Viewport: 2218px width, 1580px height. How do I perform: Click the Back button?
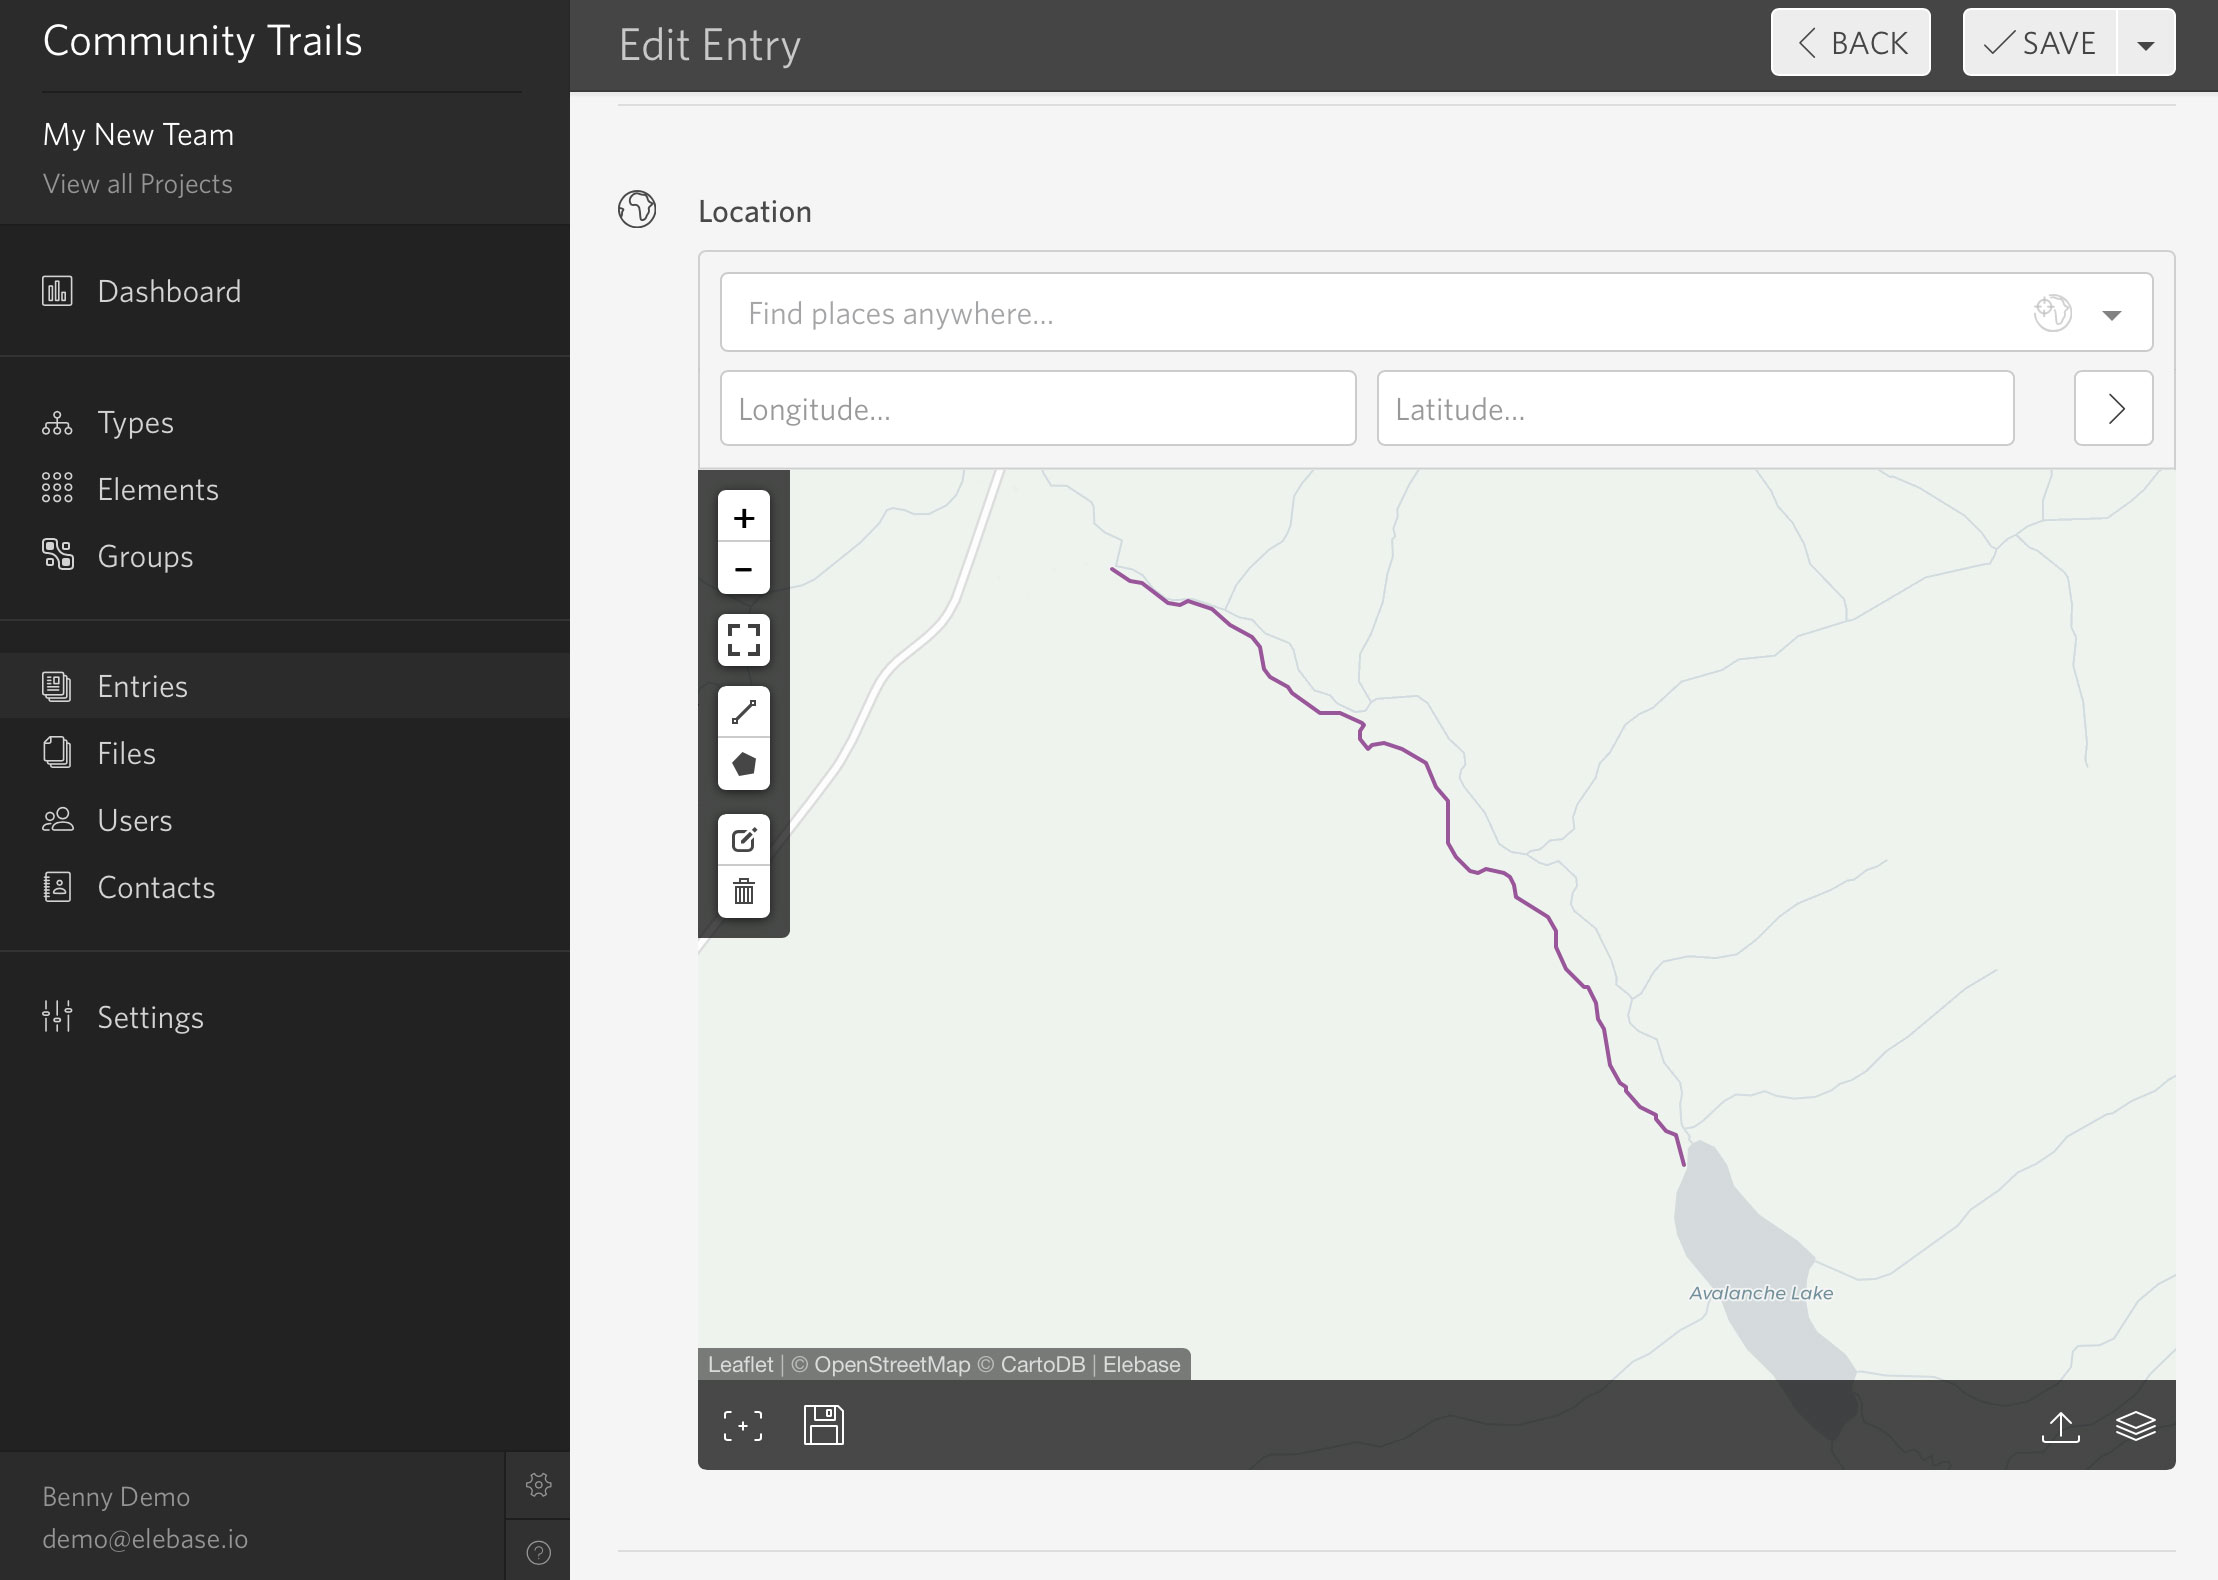[x=1850, y=43]
